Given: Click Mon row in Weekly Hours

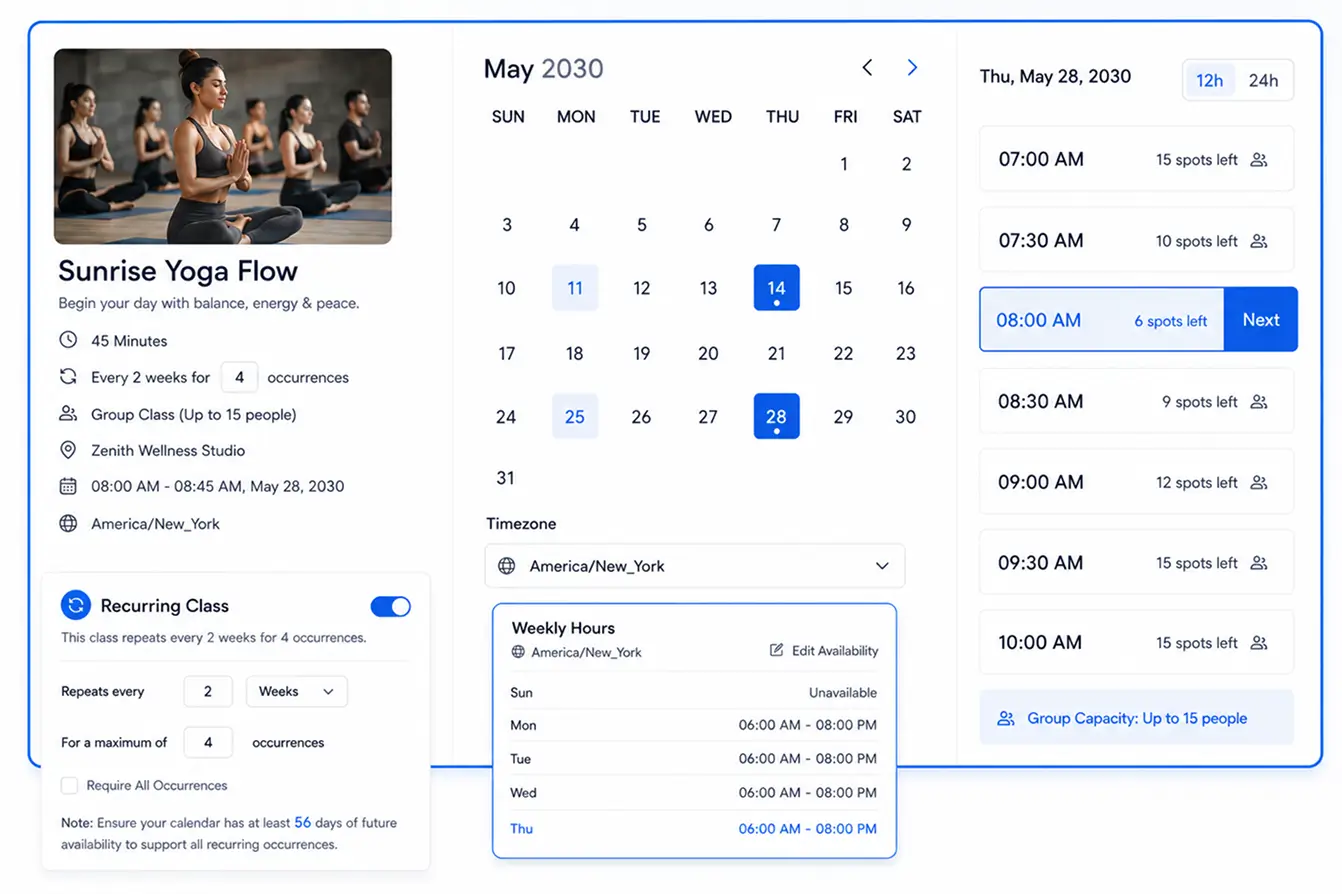Looking at the screenshot, I should click(694, 725).
